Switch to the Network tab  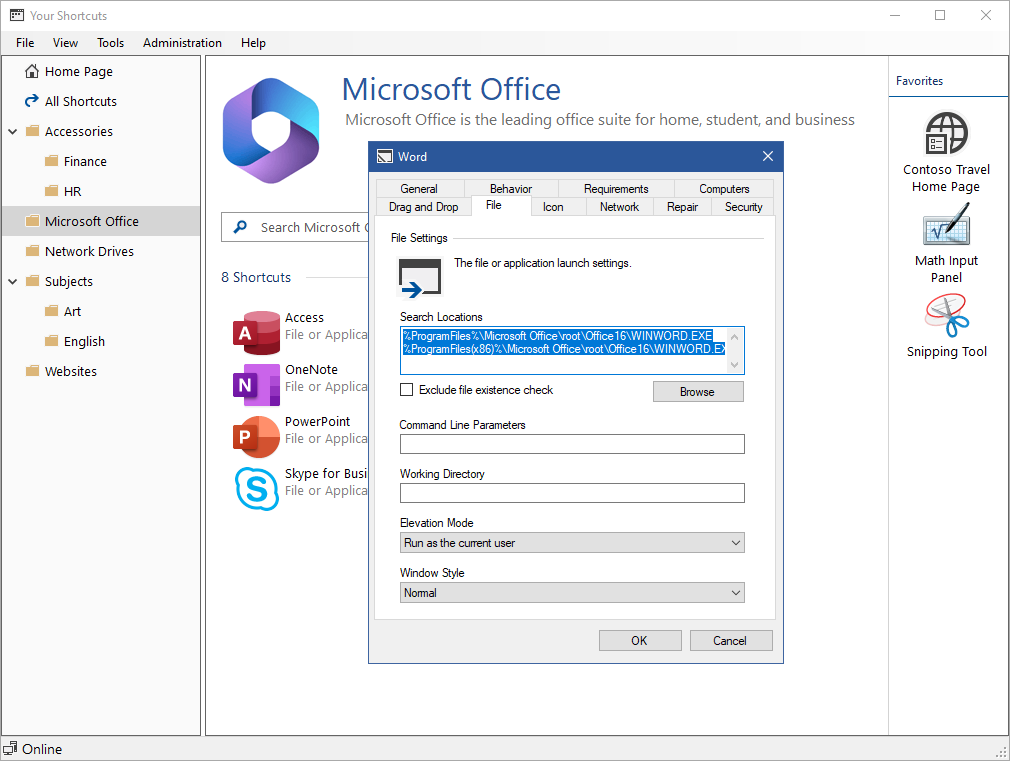(619, 207)
